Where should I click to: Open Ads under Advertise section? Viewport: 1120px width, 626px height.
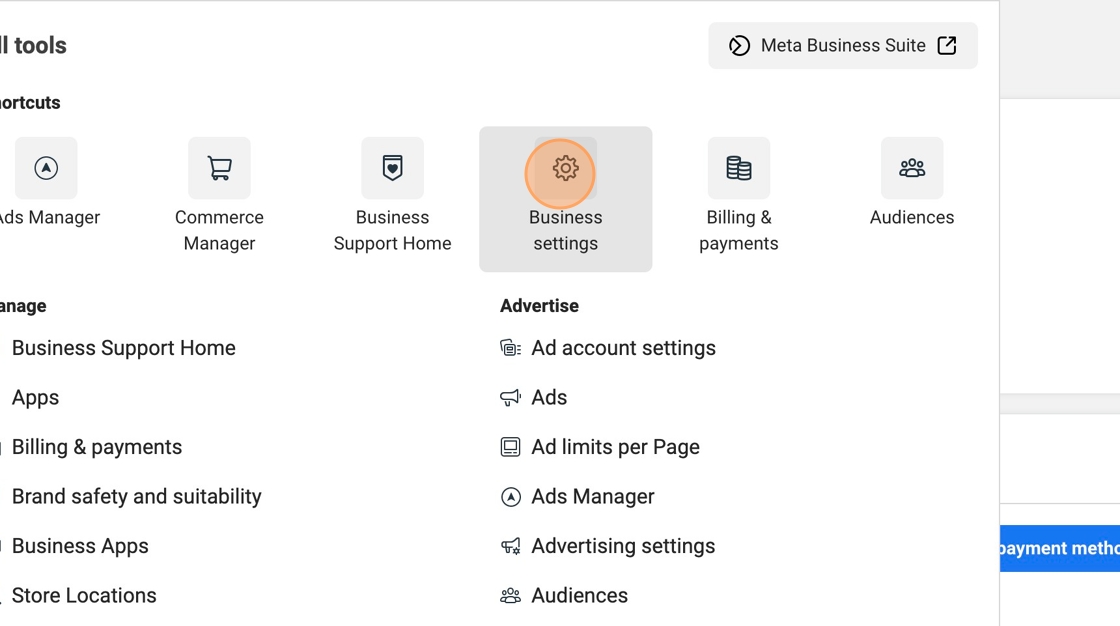(x=549, y=398)
